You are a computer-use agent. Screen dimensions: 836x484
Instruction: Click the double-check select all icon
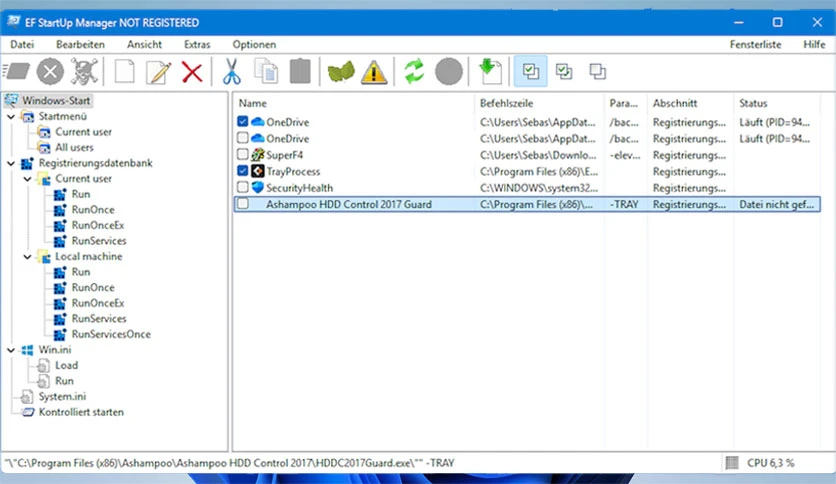564,71
